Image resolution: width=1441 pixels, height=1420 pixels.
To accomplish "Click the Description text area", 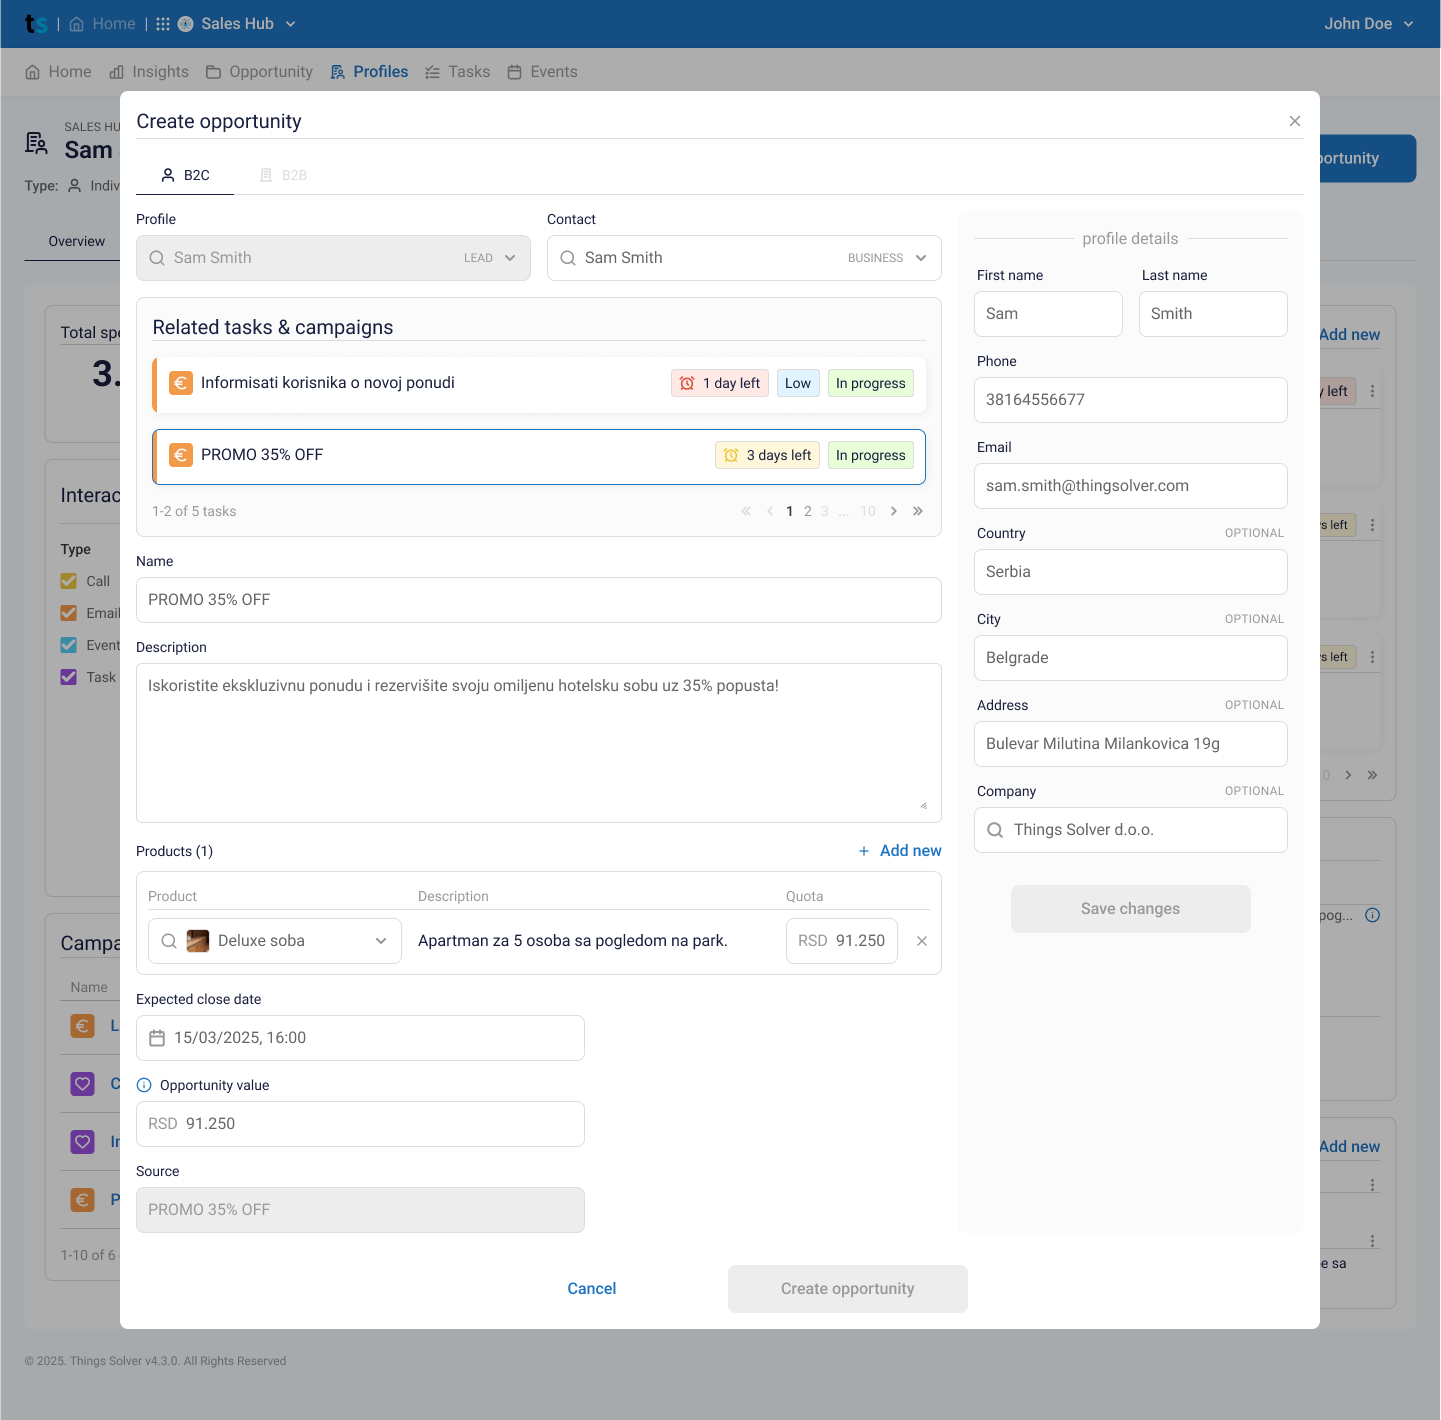I will point(539,743).
